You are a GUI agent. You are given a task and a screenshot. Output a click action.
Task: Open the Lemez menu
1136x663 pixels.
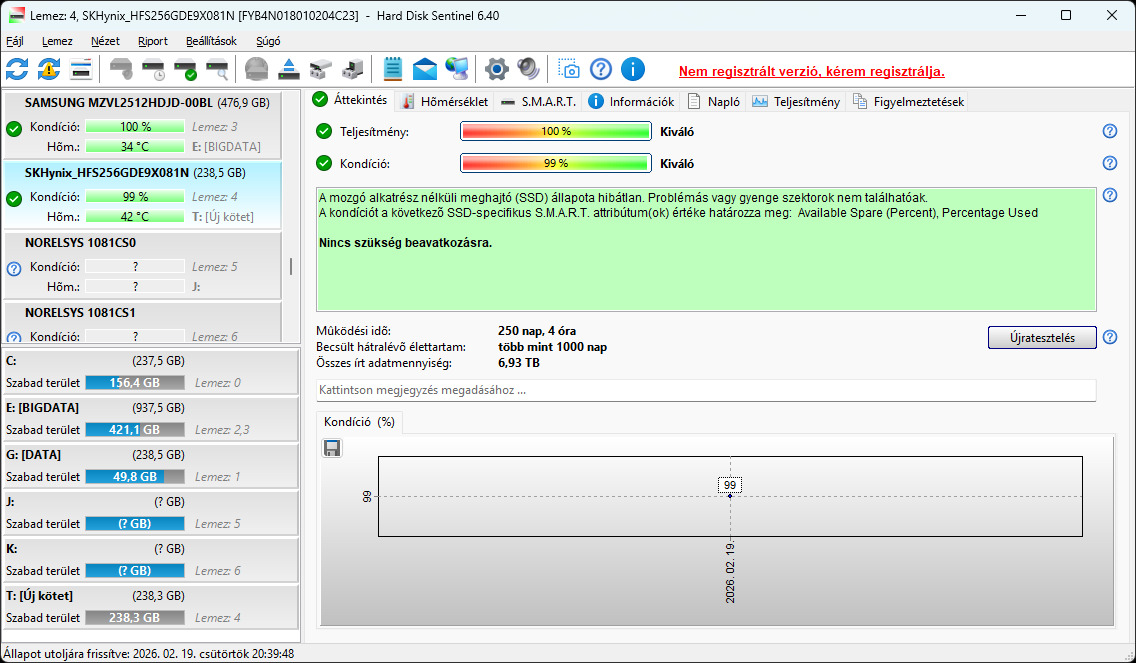click(57, 41)
